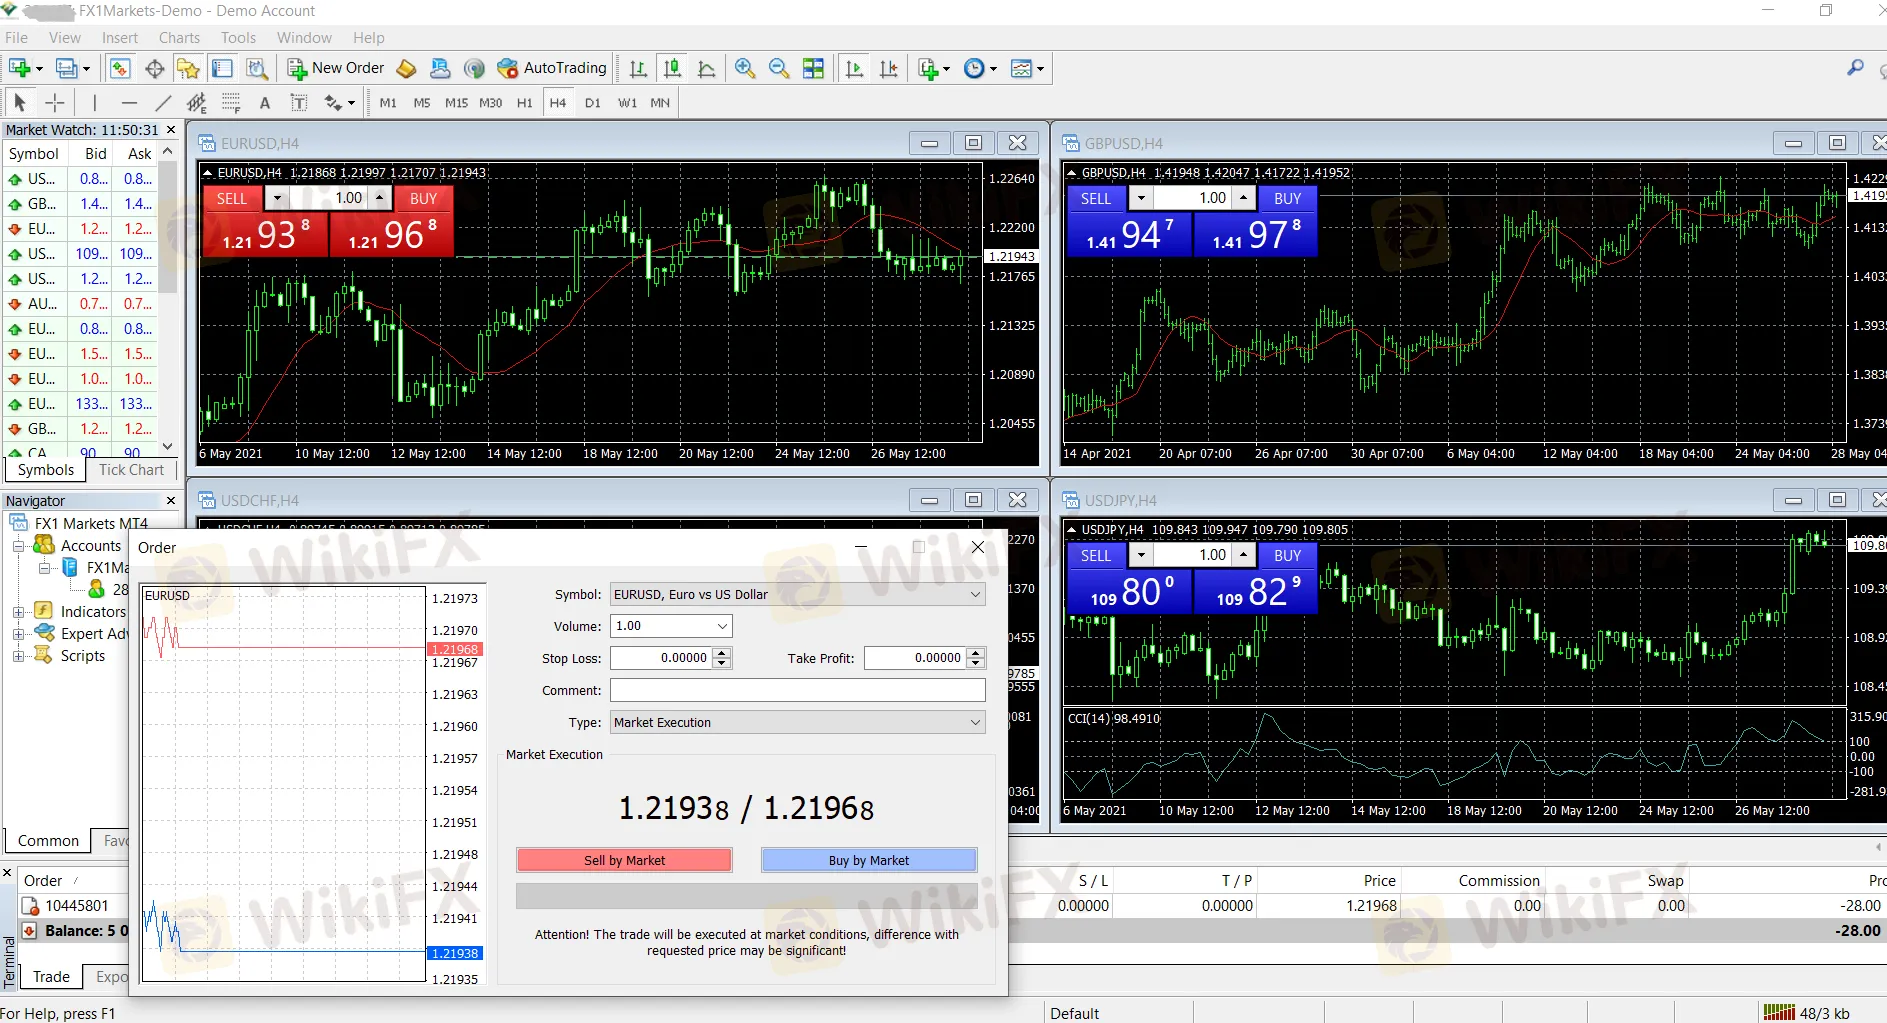Switch chart to candlestick view
1887x1023 pixels.
coord(673,68)
